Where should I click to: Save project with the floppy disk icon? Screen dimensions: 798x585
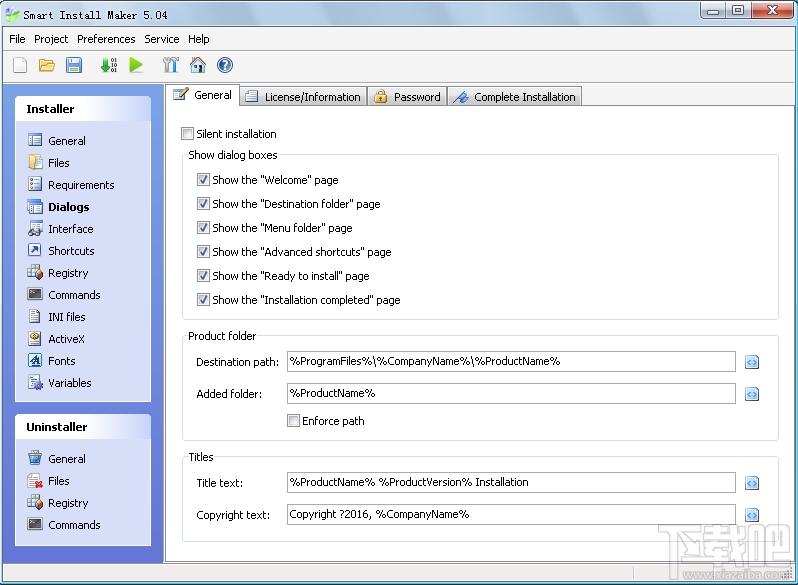click(x=74, y=65)
